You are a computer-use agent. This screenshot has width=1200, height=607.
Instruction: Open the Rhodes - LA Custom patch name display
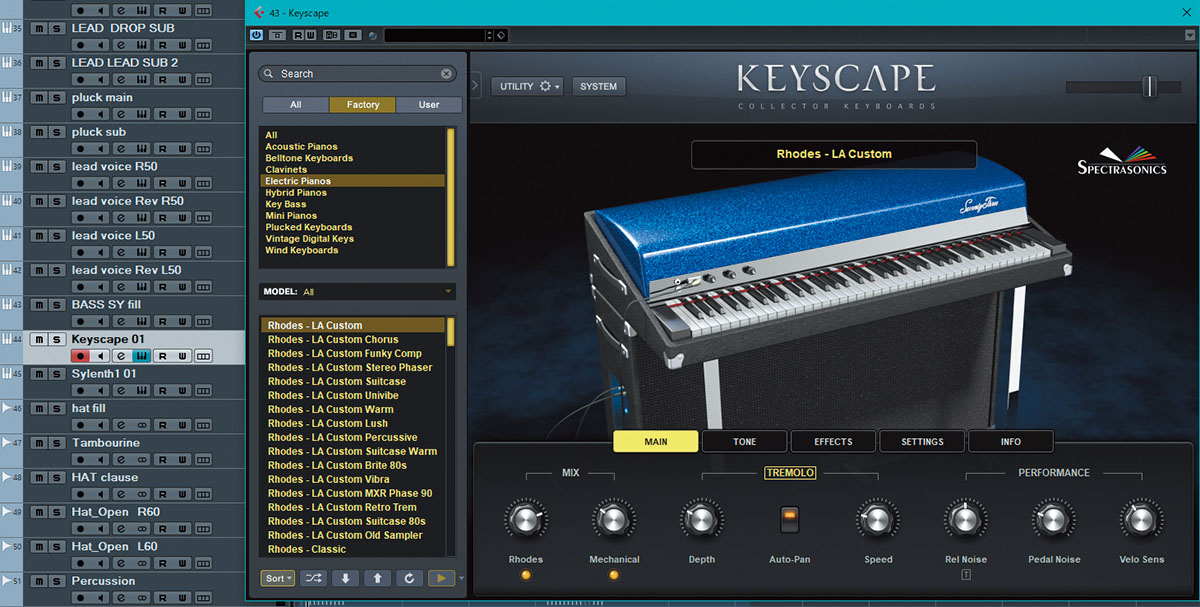pos(834,154)
